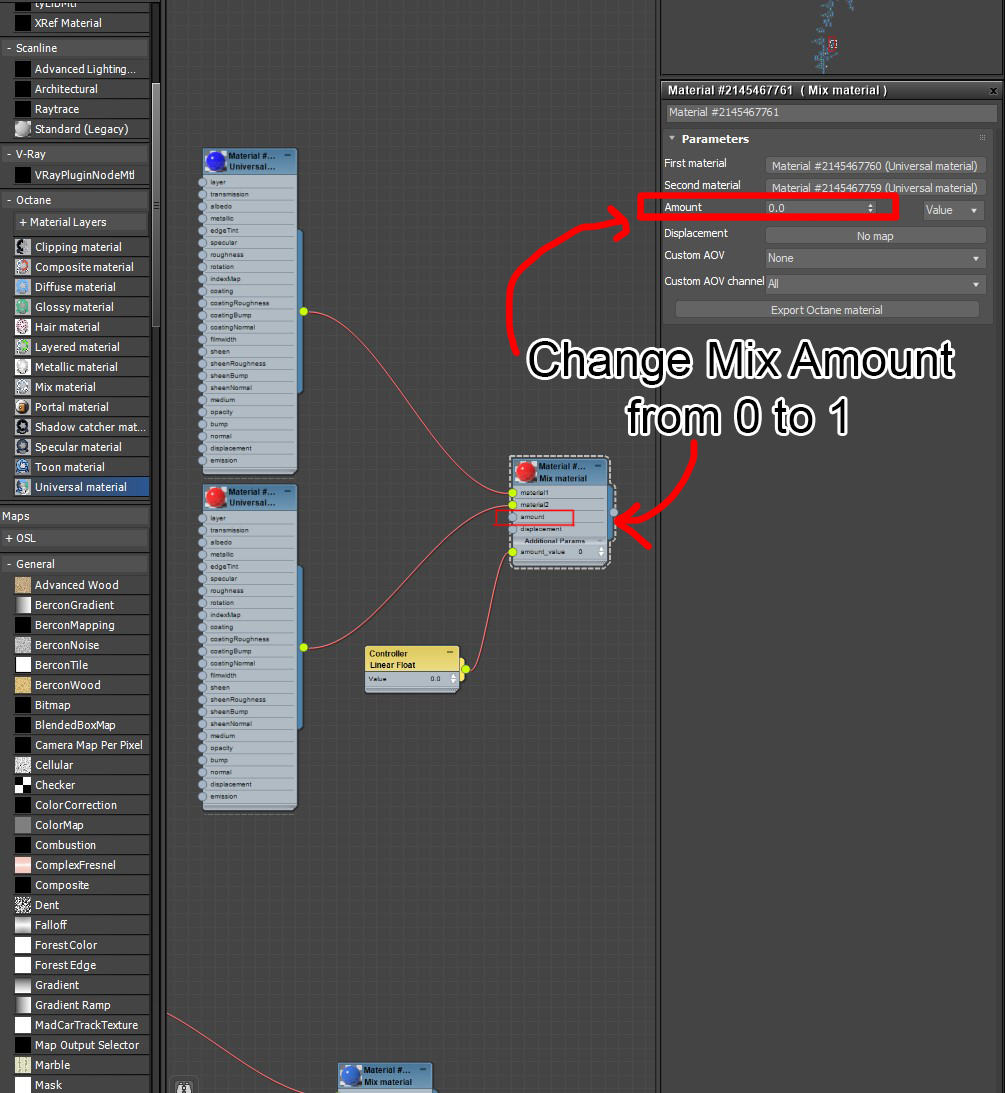Select the Clipping material icon

(x=23, y=247)
